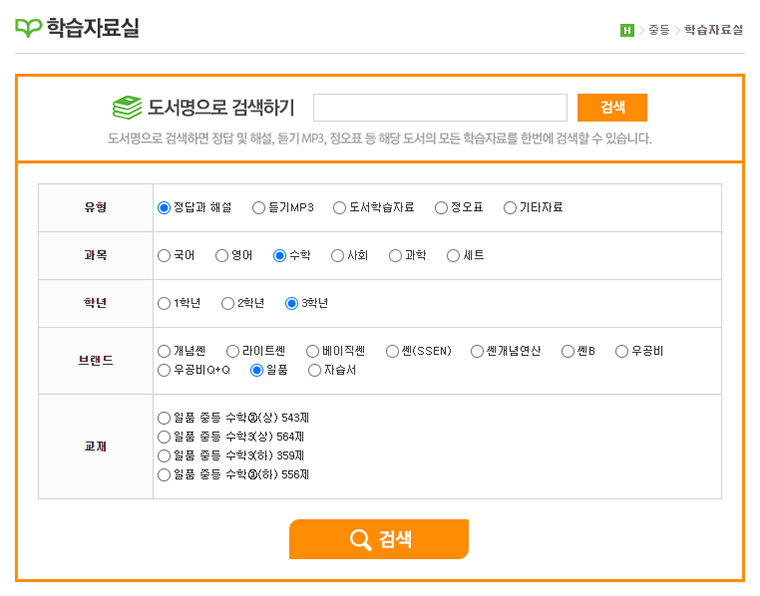The width and height of the screenshot is (760, 596).
Task: Click the green H home icon in breadcrumb
Action: 627,30
